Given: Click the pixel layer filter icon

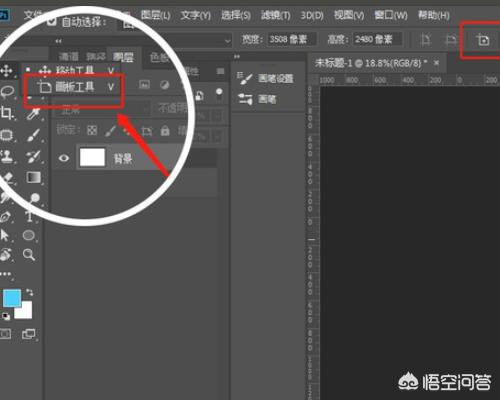Looking at the screenshot, I should tap(144, 85).
